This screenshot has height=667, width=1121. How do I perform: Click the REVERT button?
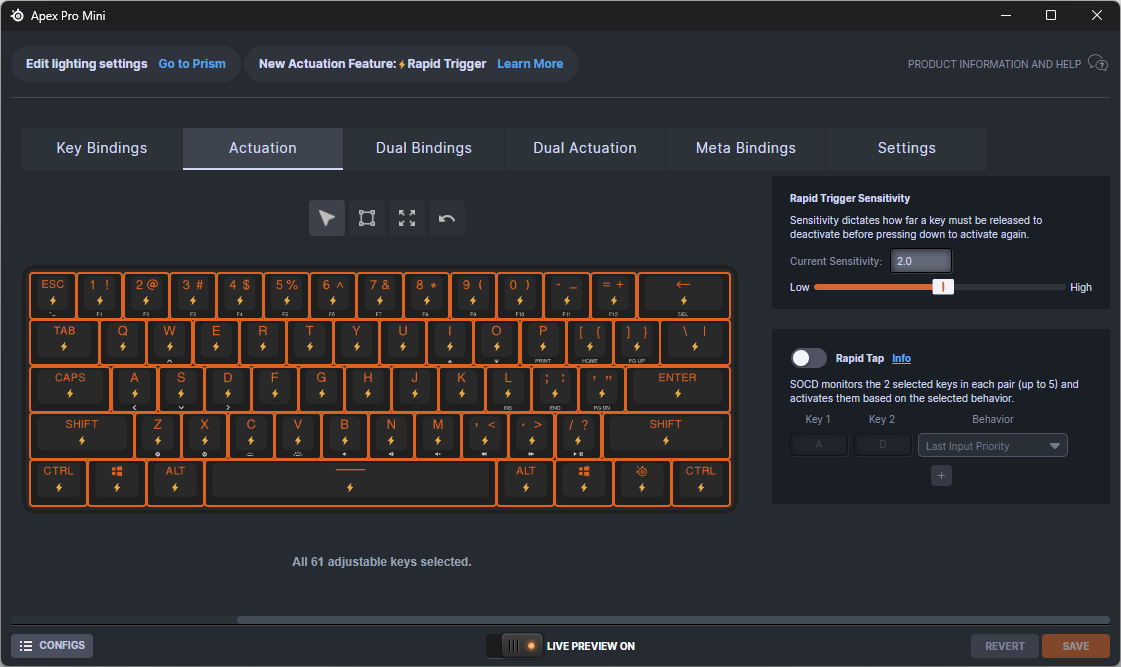tap(1004, 646)
